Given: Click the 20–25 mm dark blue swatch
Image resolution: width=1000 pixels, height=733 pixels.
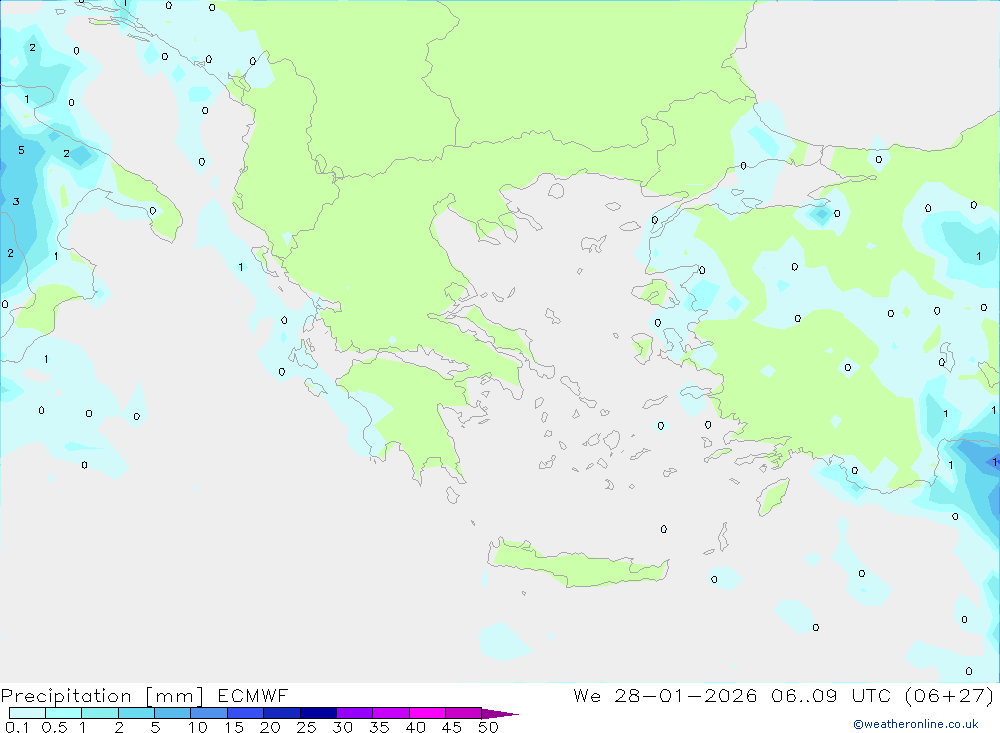Looking at the screenshot, I should 282,713.
